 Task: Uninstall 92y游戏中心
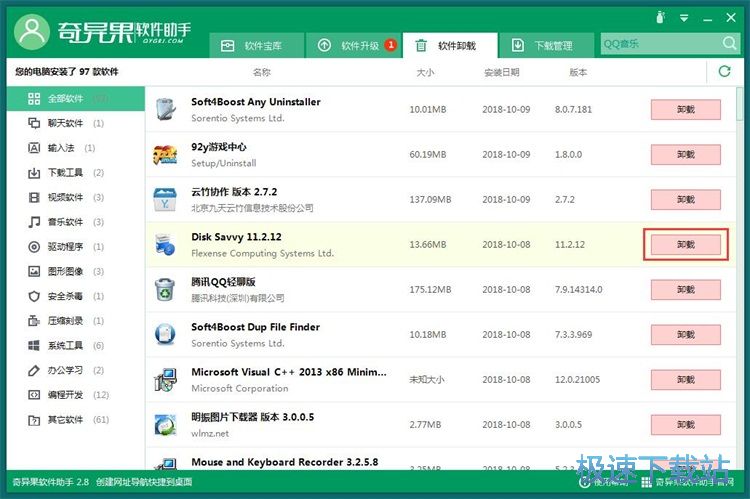(x=685, y=155)
